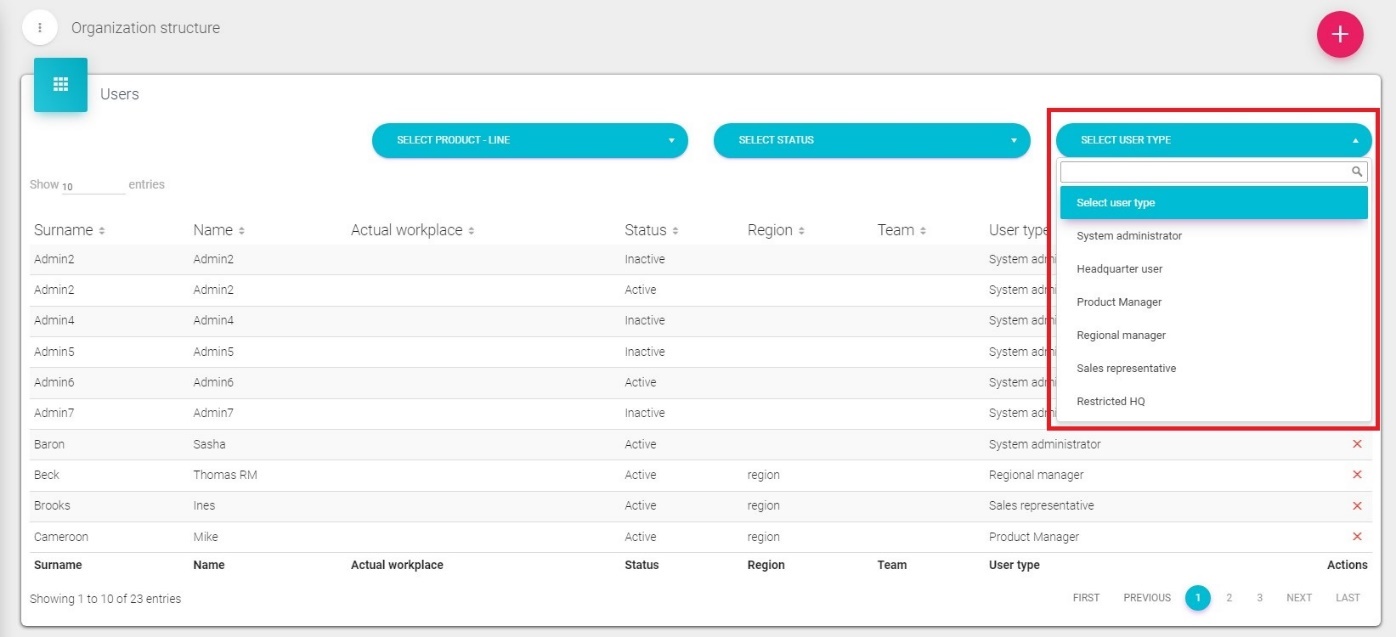The width and height of the screenshot is (1396, 637).
Task: Remove Beck Thomas RM using red X
Action: (x=1357, y=475)
